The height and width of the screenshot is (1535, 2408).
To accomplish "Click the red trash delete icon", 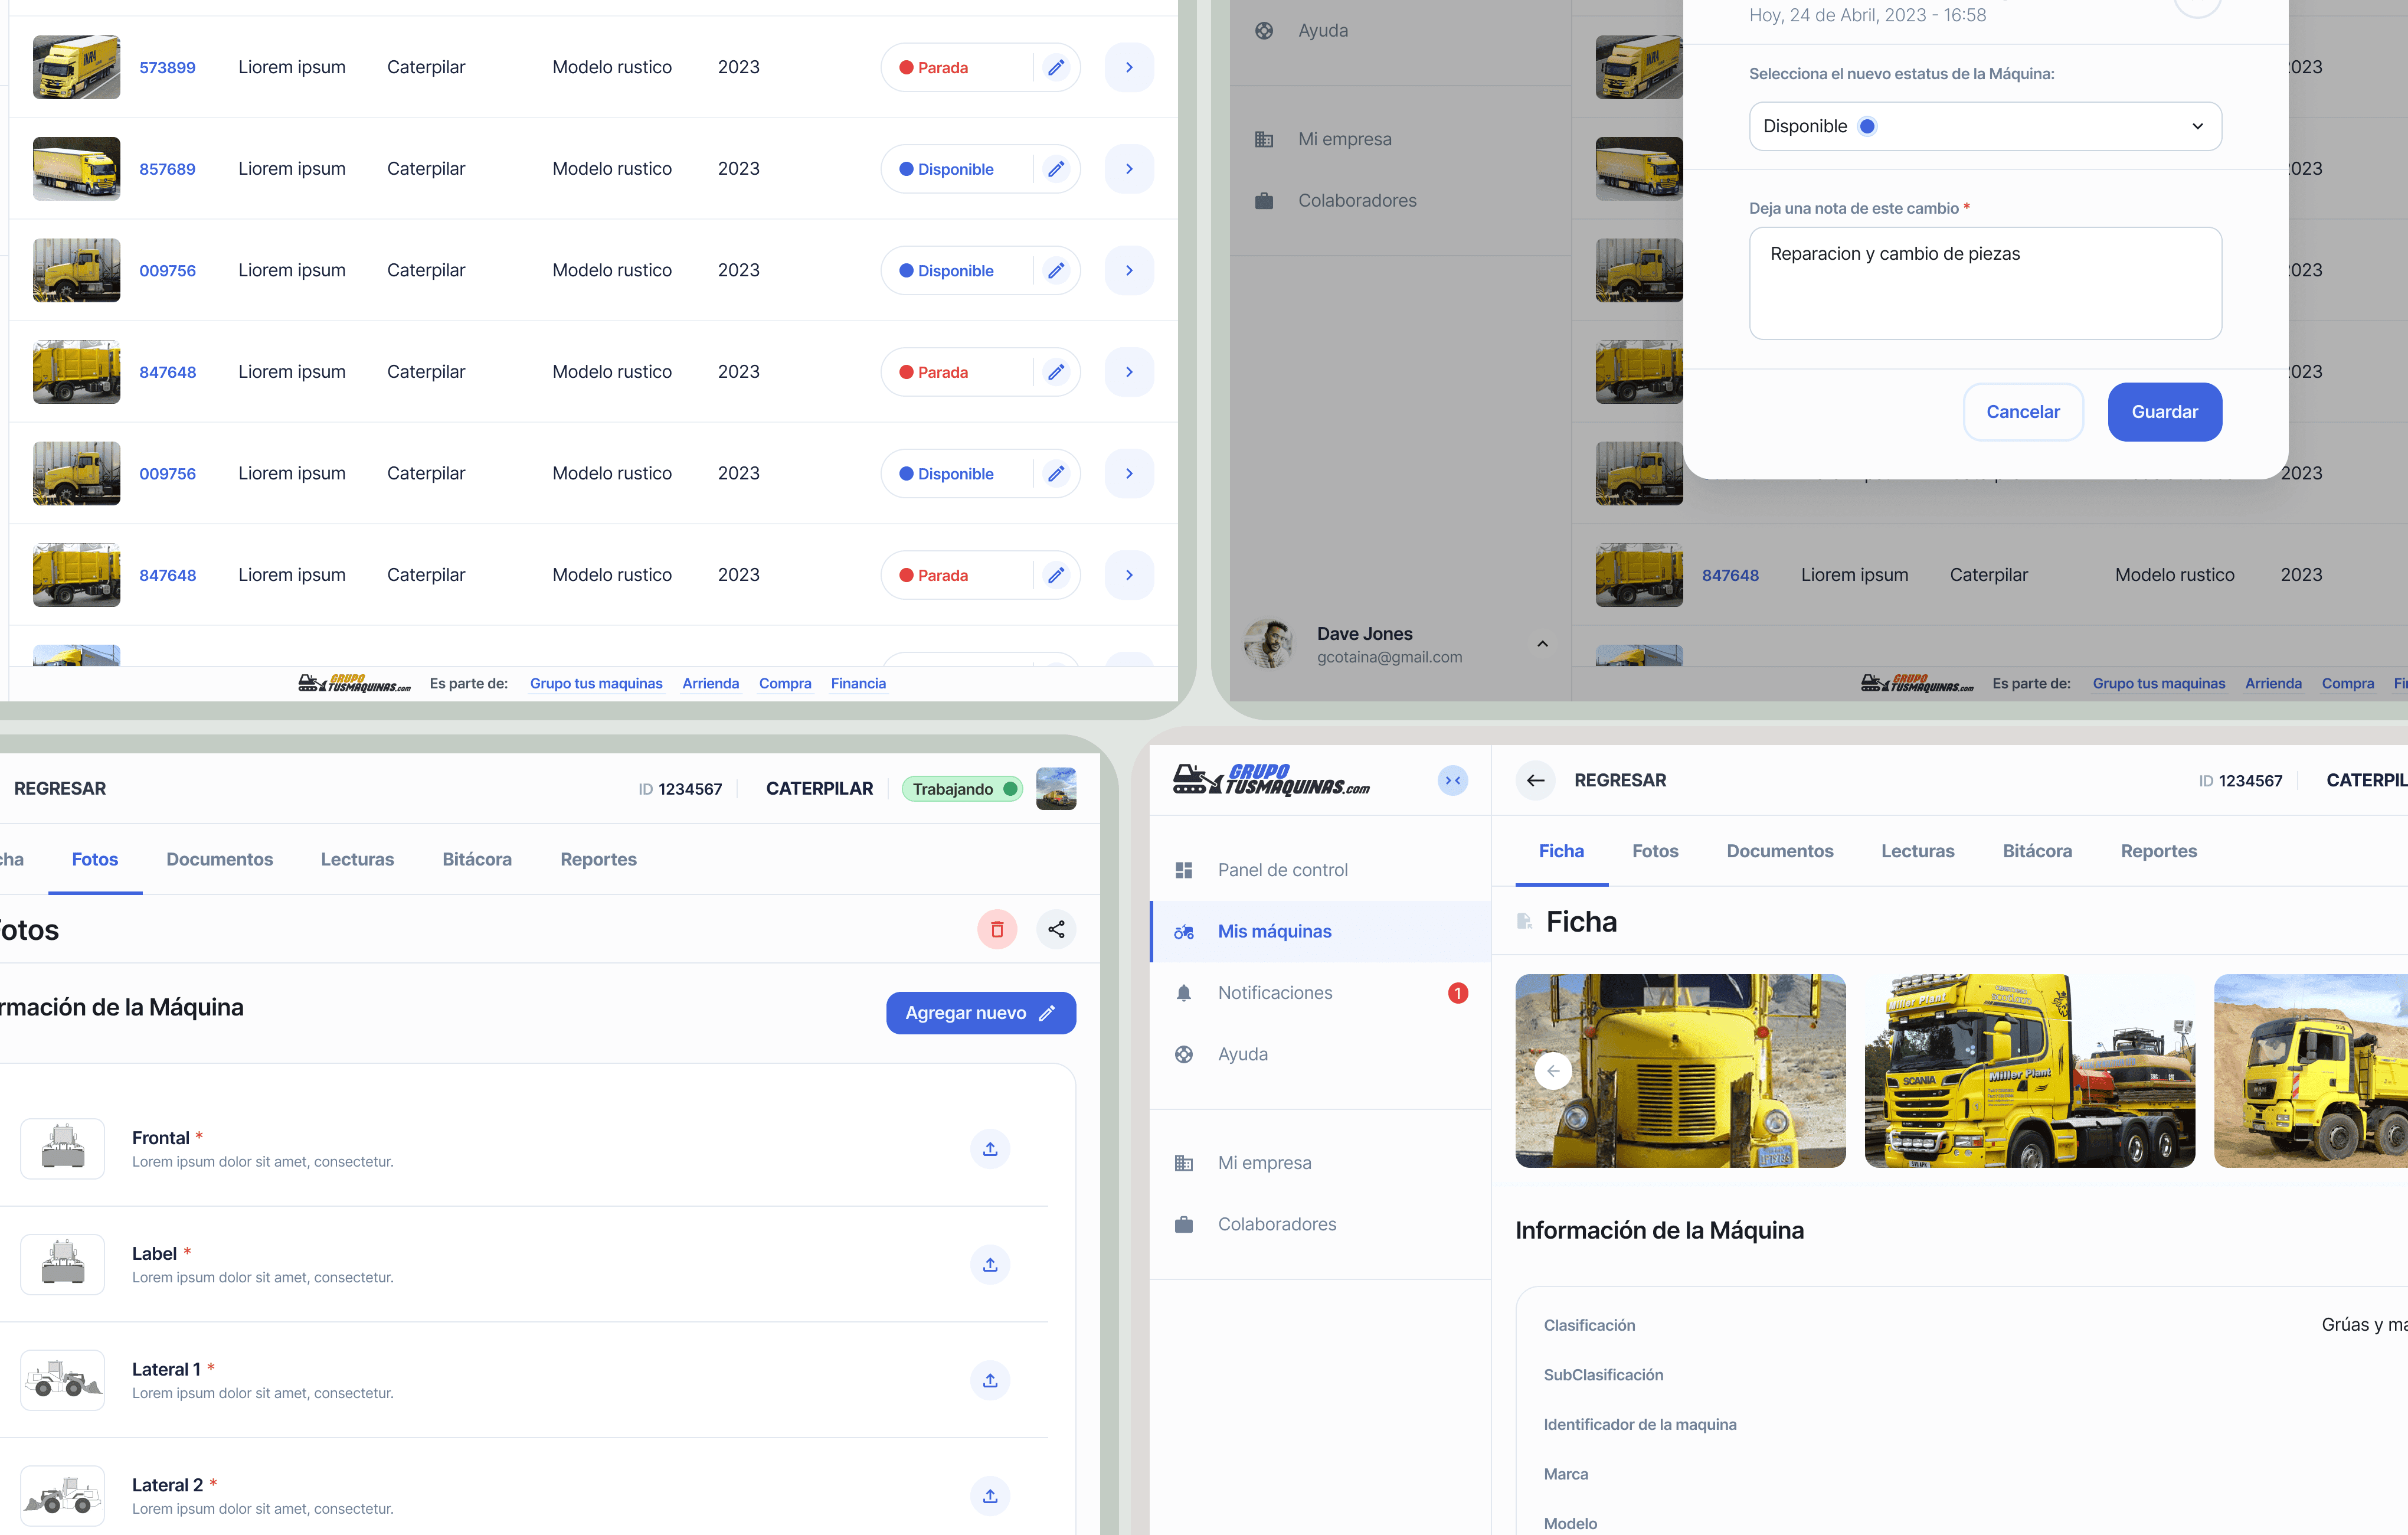I will click(x=996, y=929).
